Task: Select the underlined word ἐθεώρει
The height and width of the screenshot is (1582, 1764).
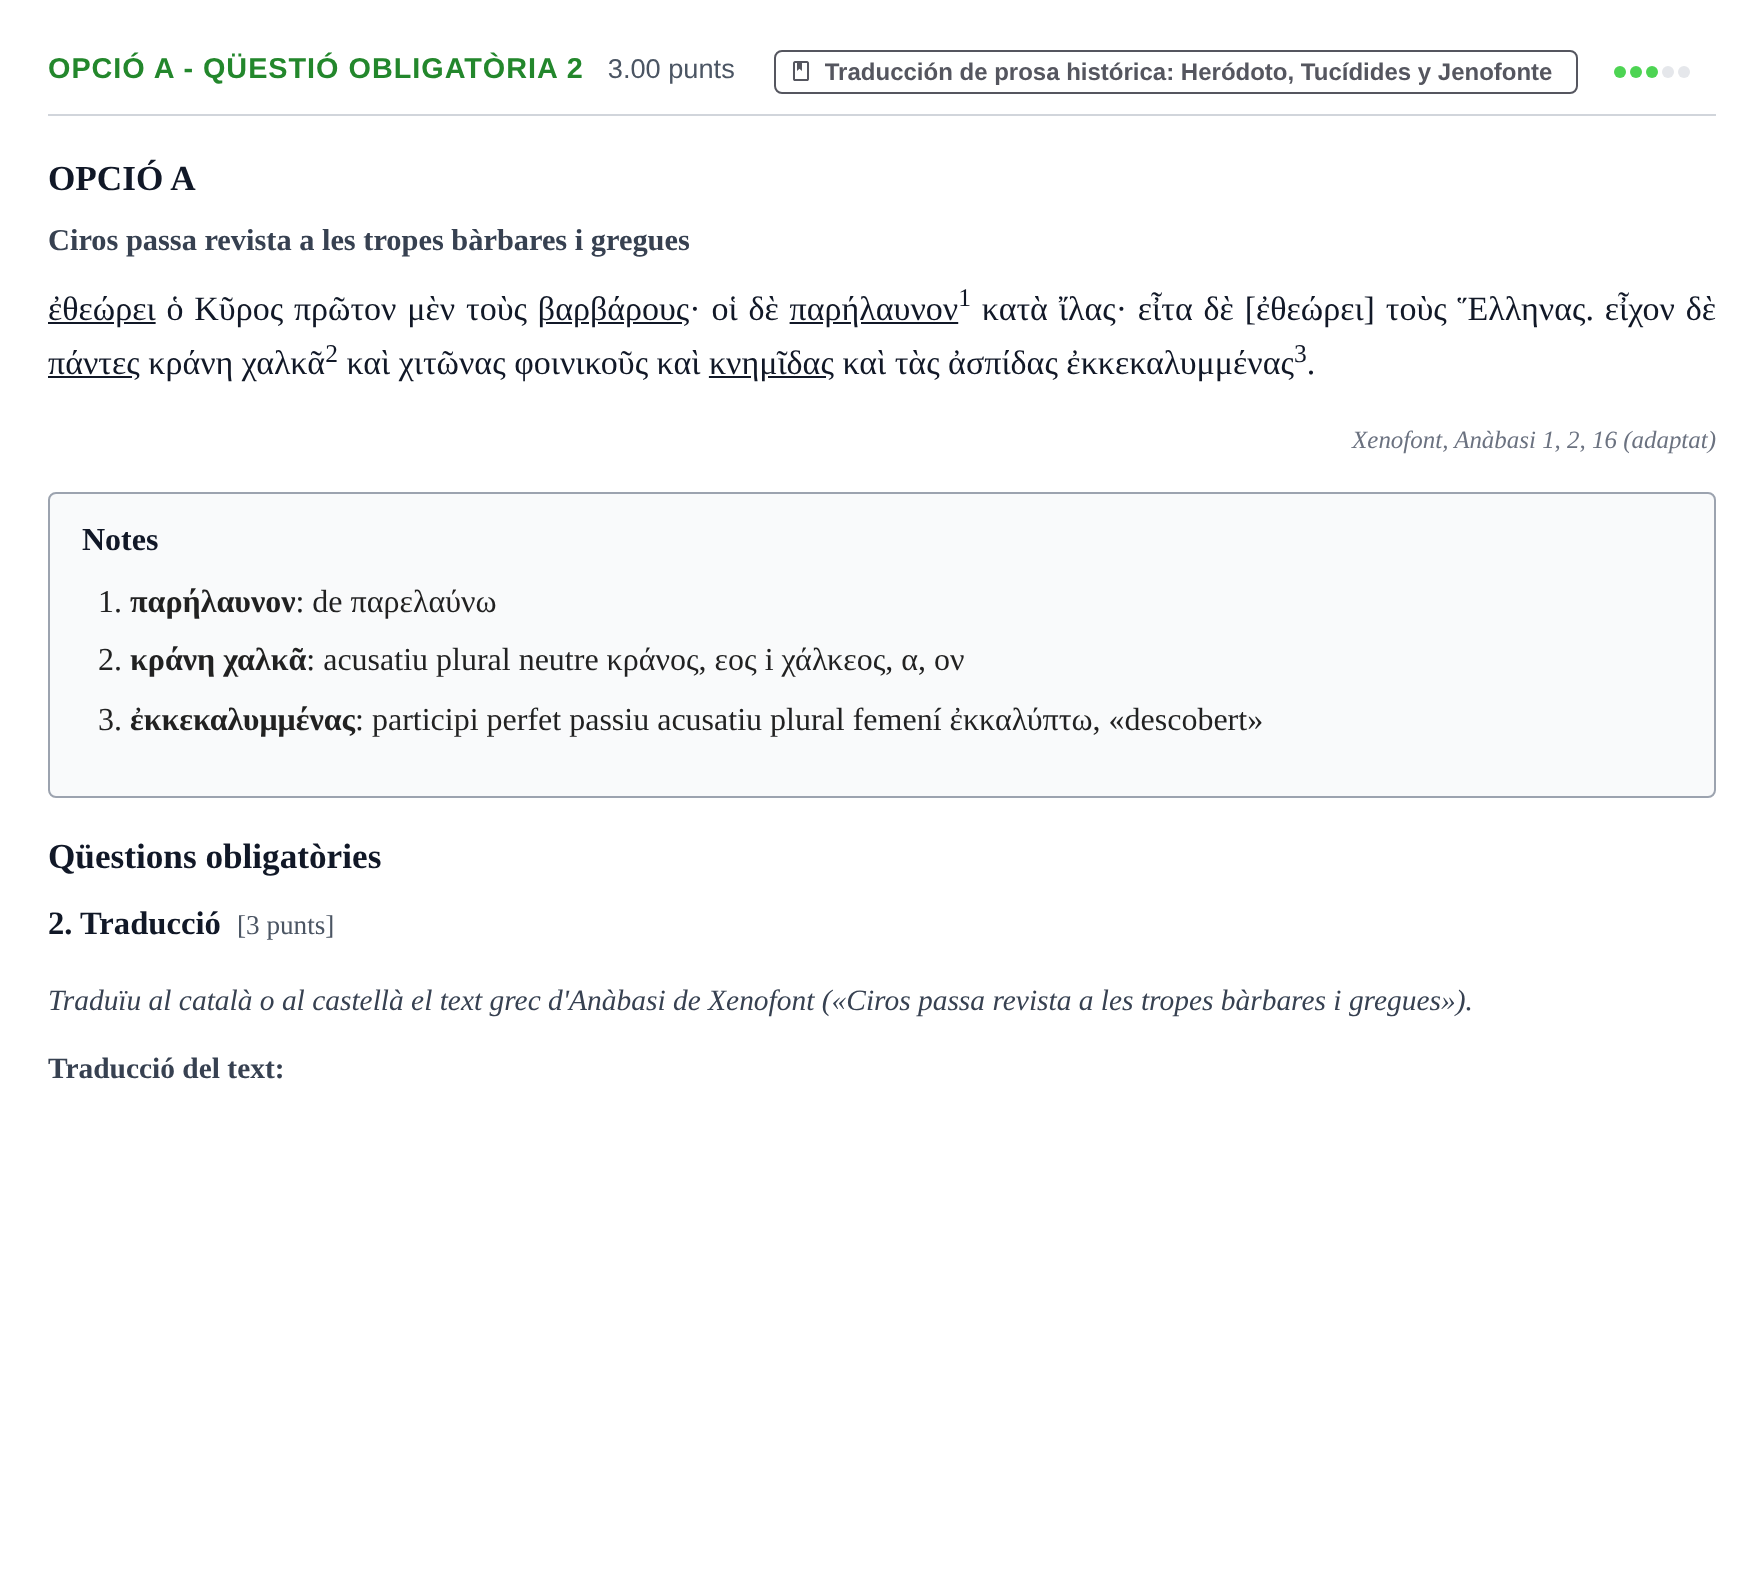Action: coord(102,310)
